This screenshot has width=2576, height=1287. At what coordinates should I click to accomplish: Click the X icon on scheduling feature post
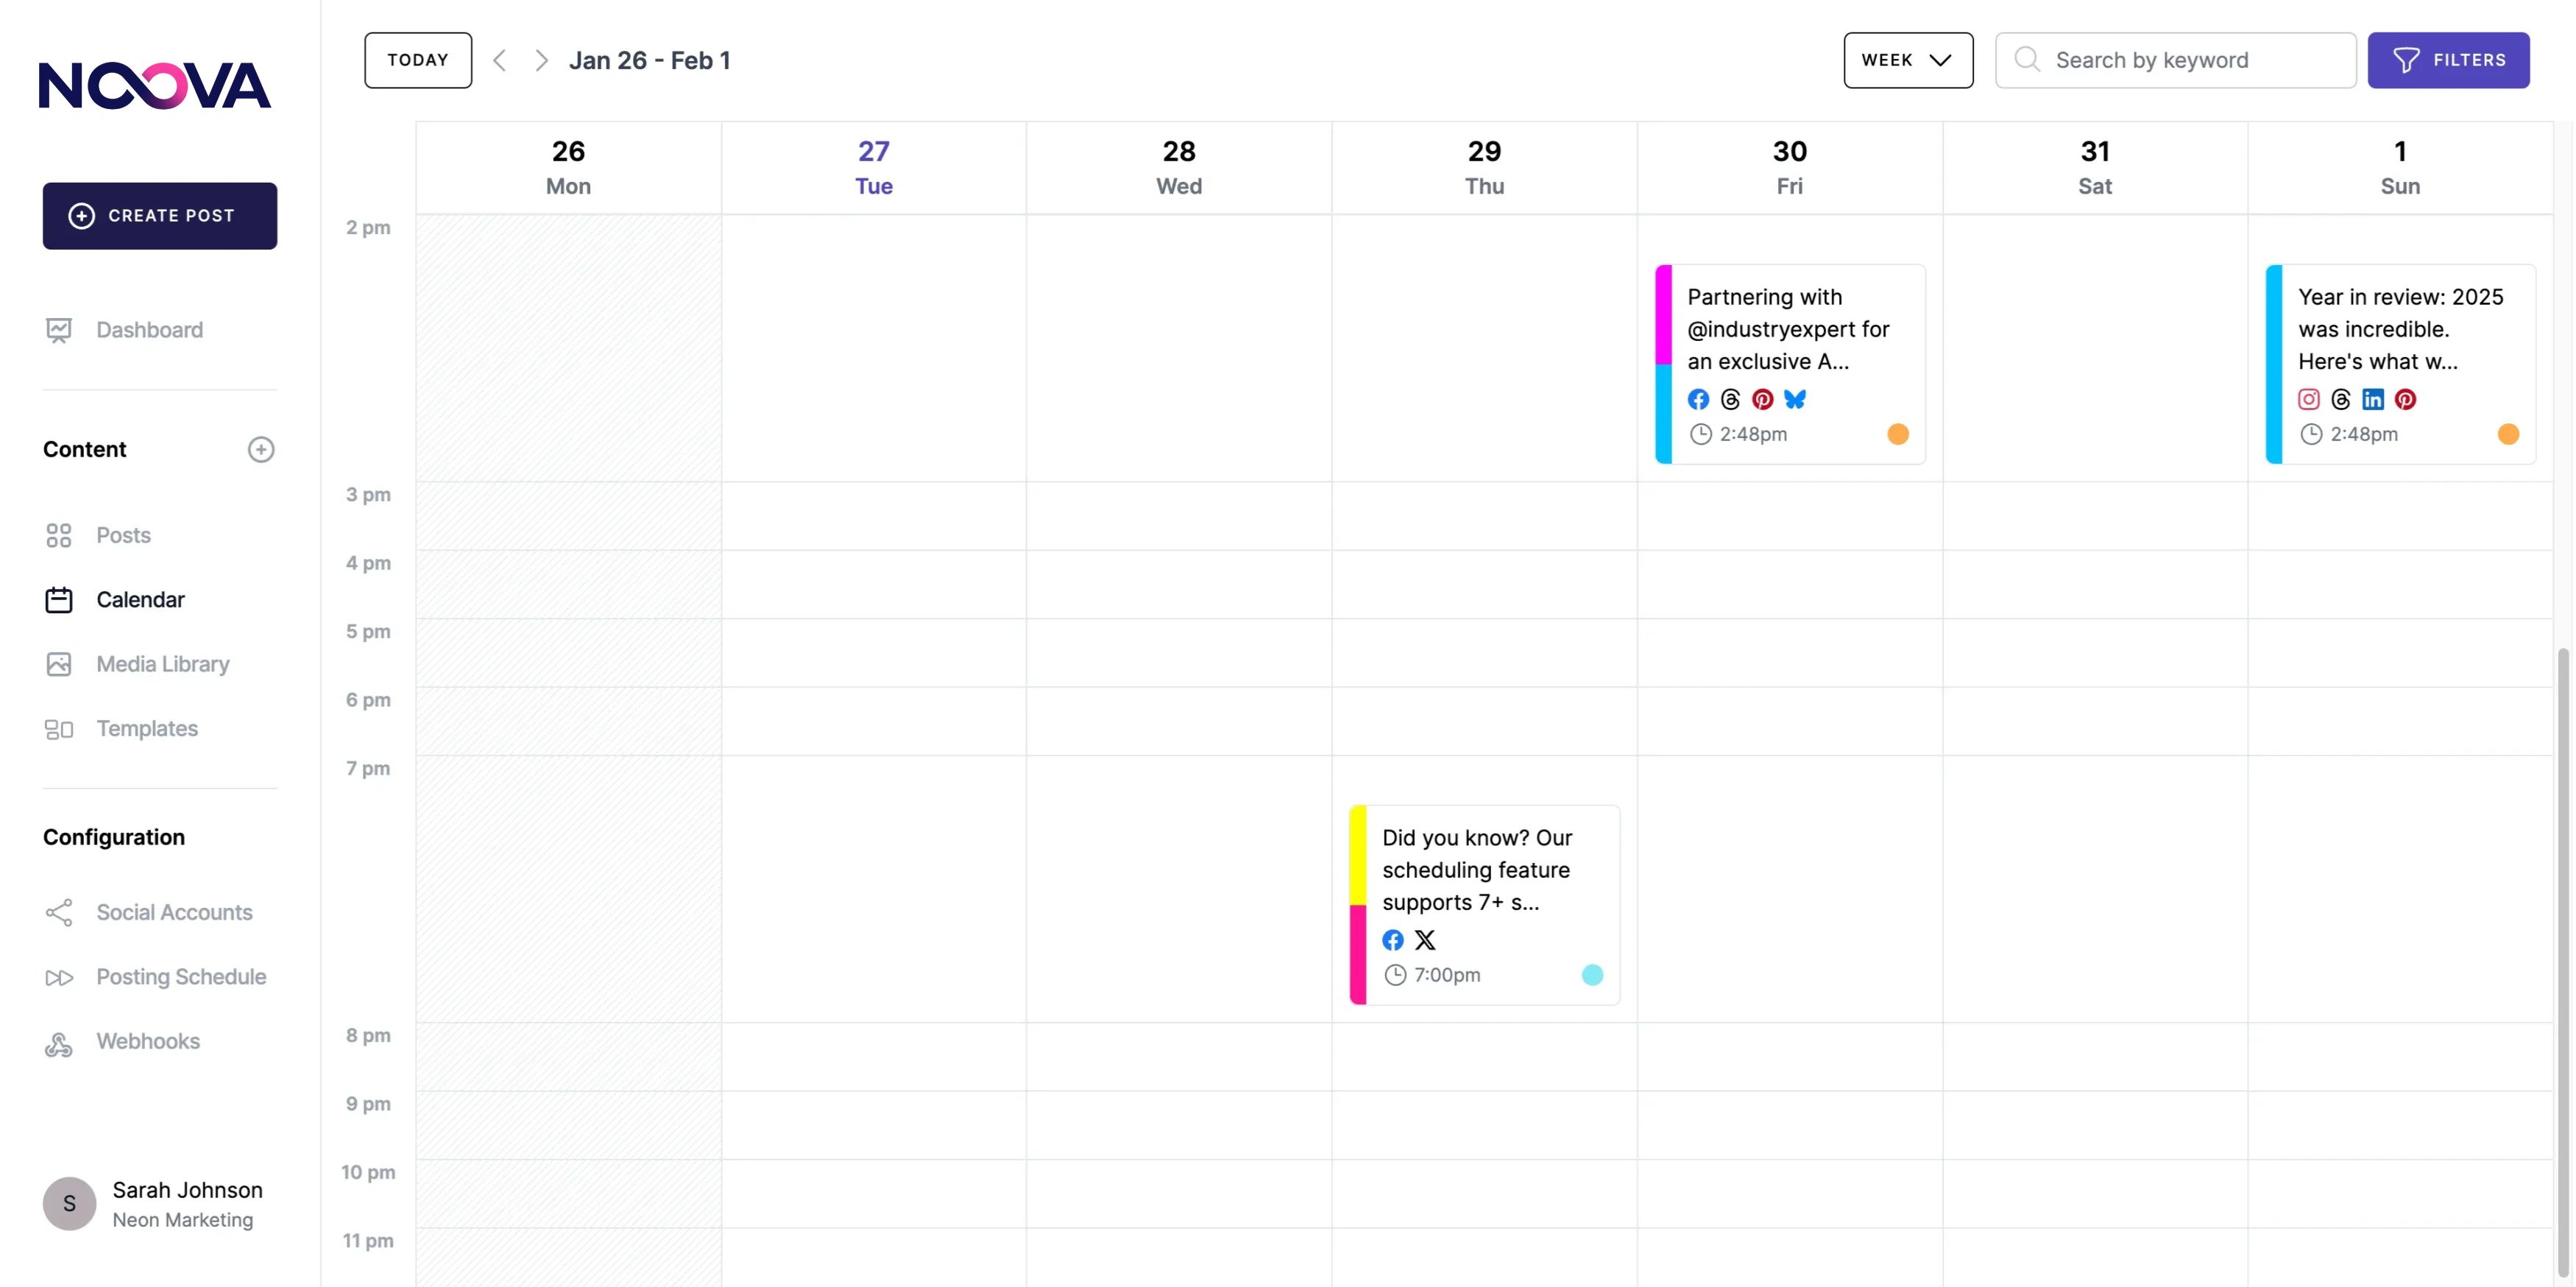(x=1425, y=940)
